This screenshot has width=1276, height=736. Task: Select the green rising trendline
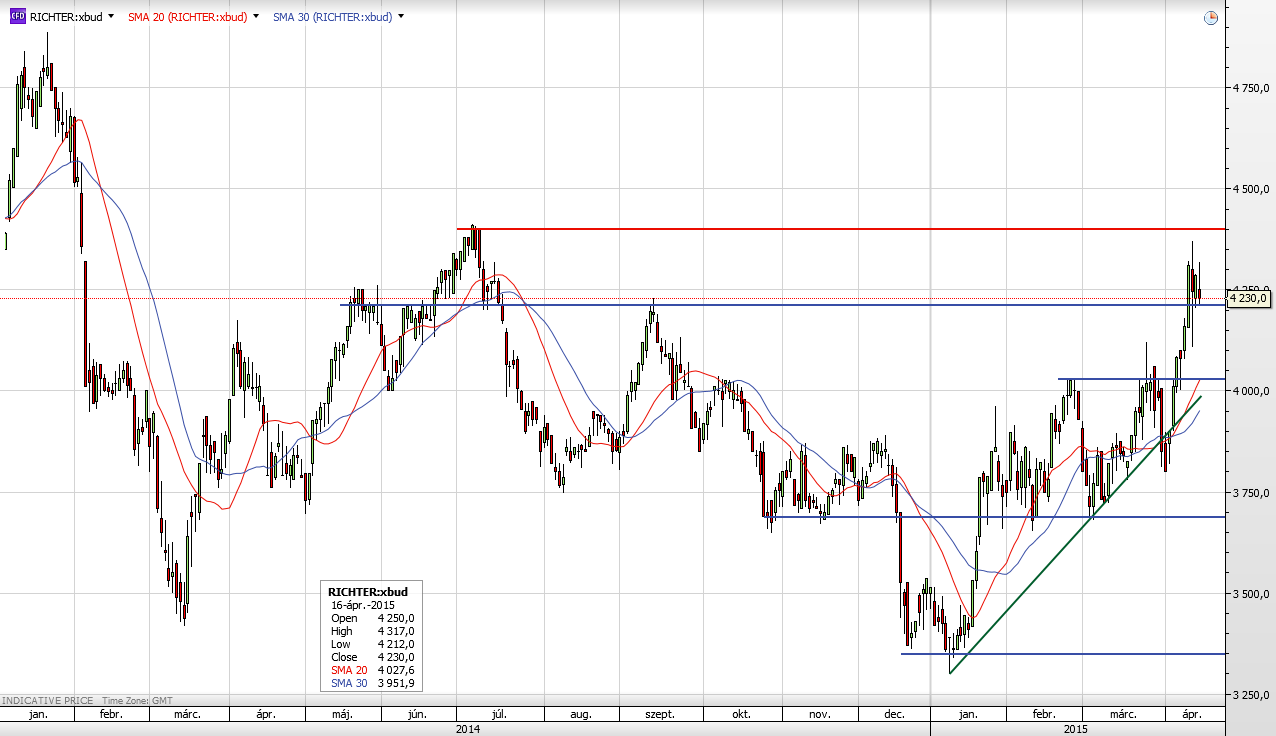click(x=1075, y=535)
